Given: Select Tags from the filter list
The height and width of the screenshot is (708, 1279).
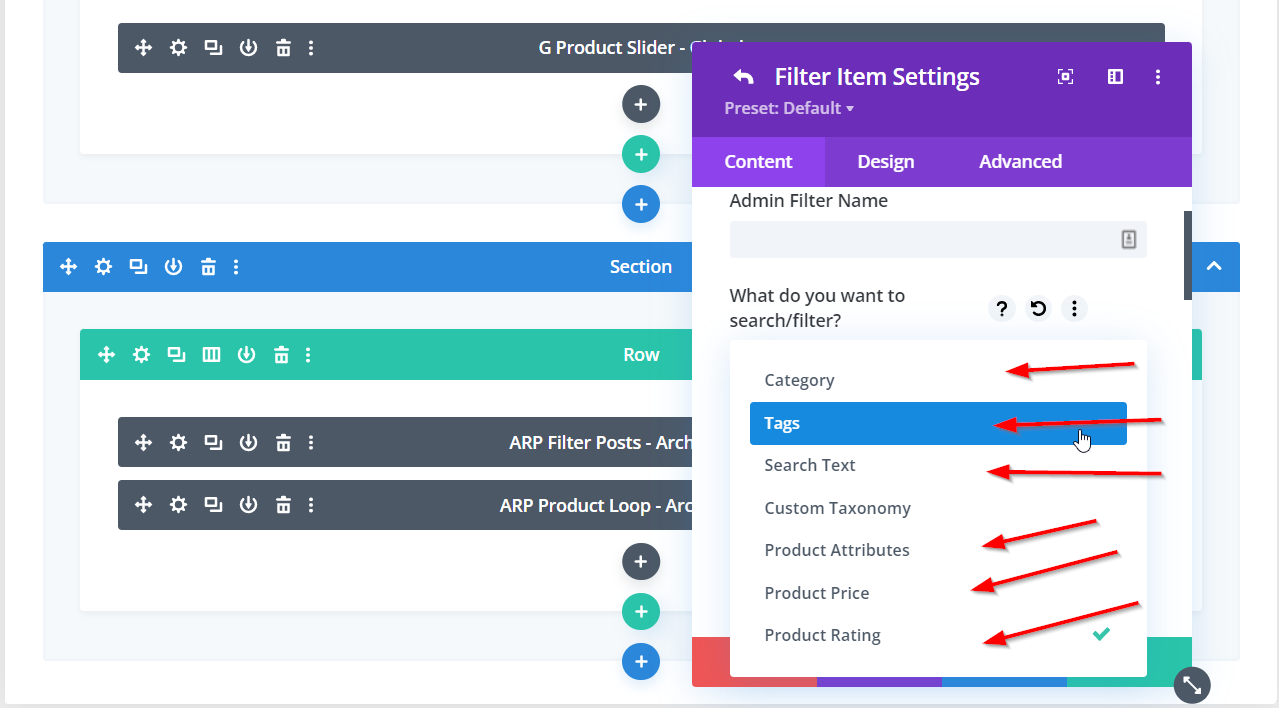Looking at the screenshot, I should point(782,424).
